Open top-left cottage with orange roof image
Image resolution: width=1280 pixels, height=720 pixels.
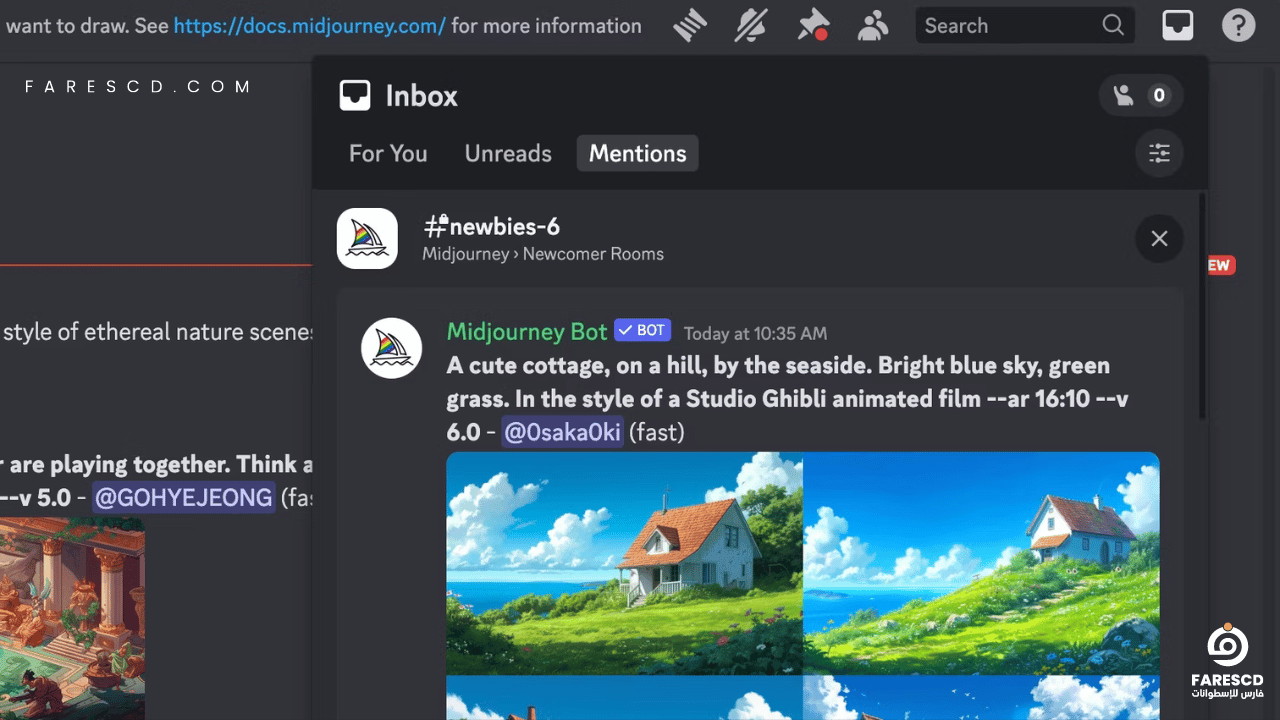(625, 564)
